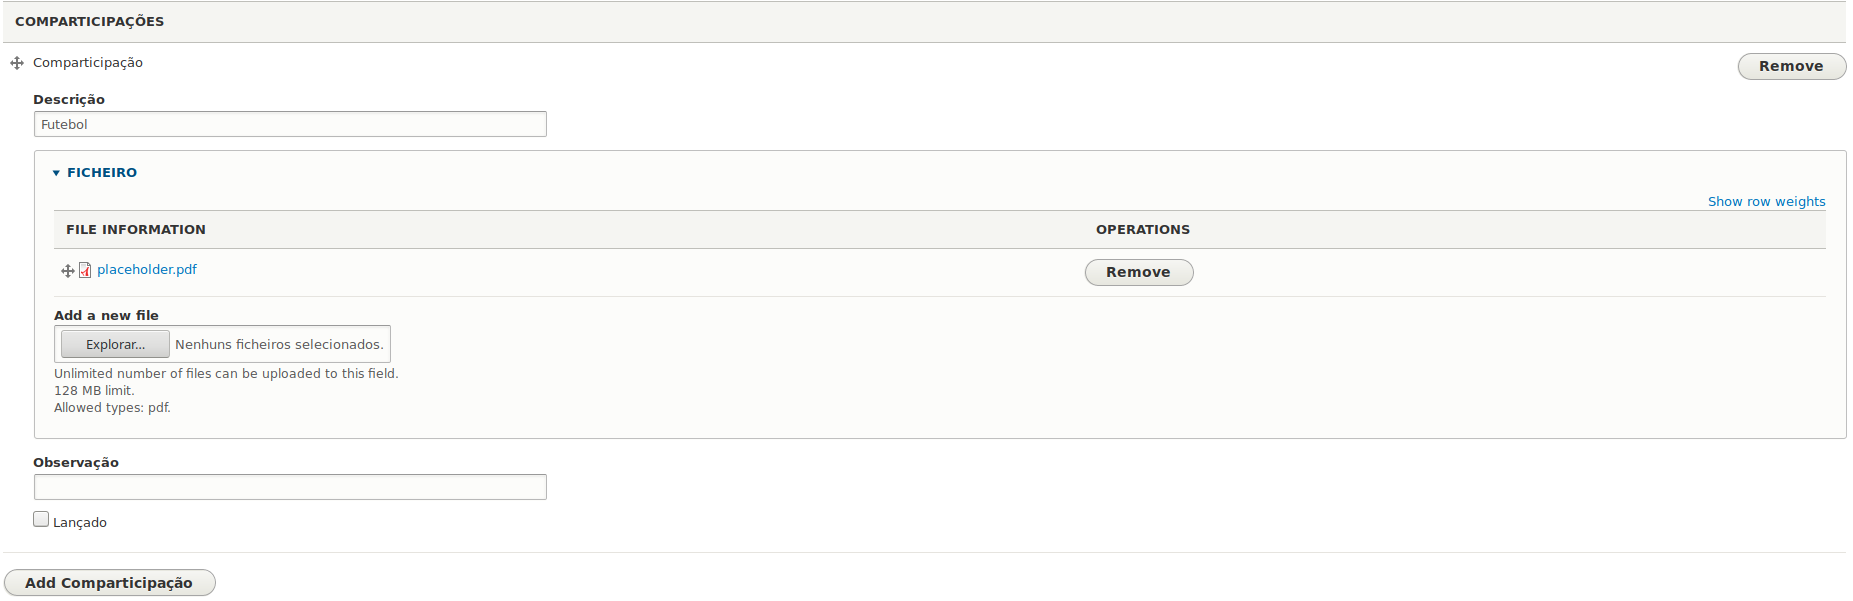This screenshot has width=1853, height=601.
Task: Collapse the FICHEIRO section triangle
Action: pyautogui.click(x=56, y=173)
